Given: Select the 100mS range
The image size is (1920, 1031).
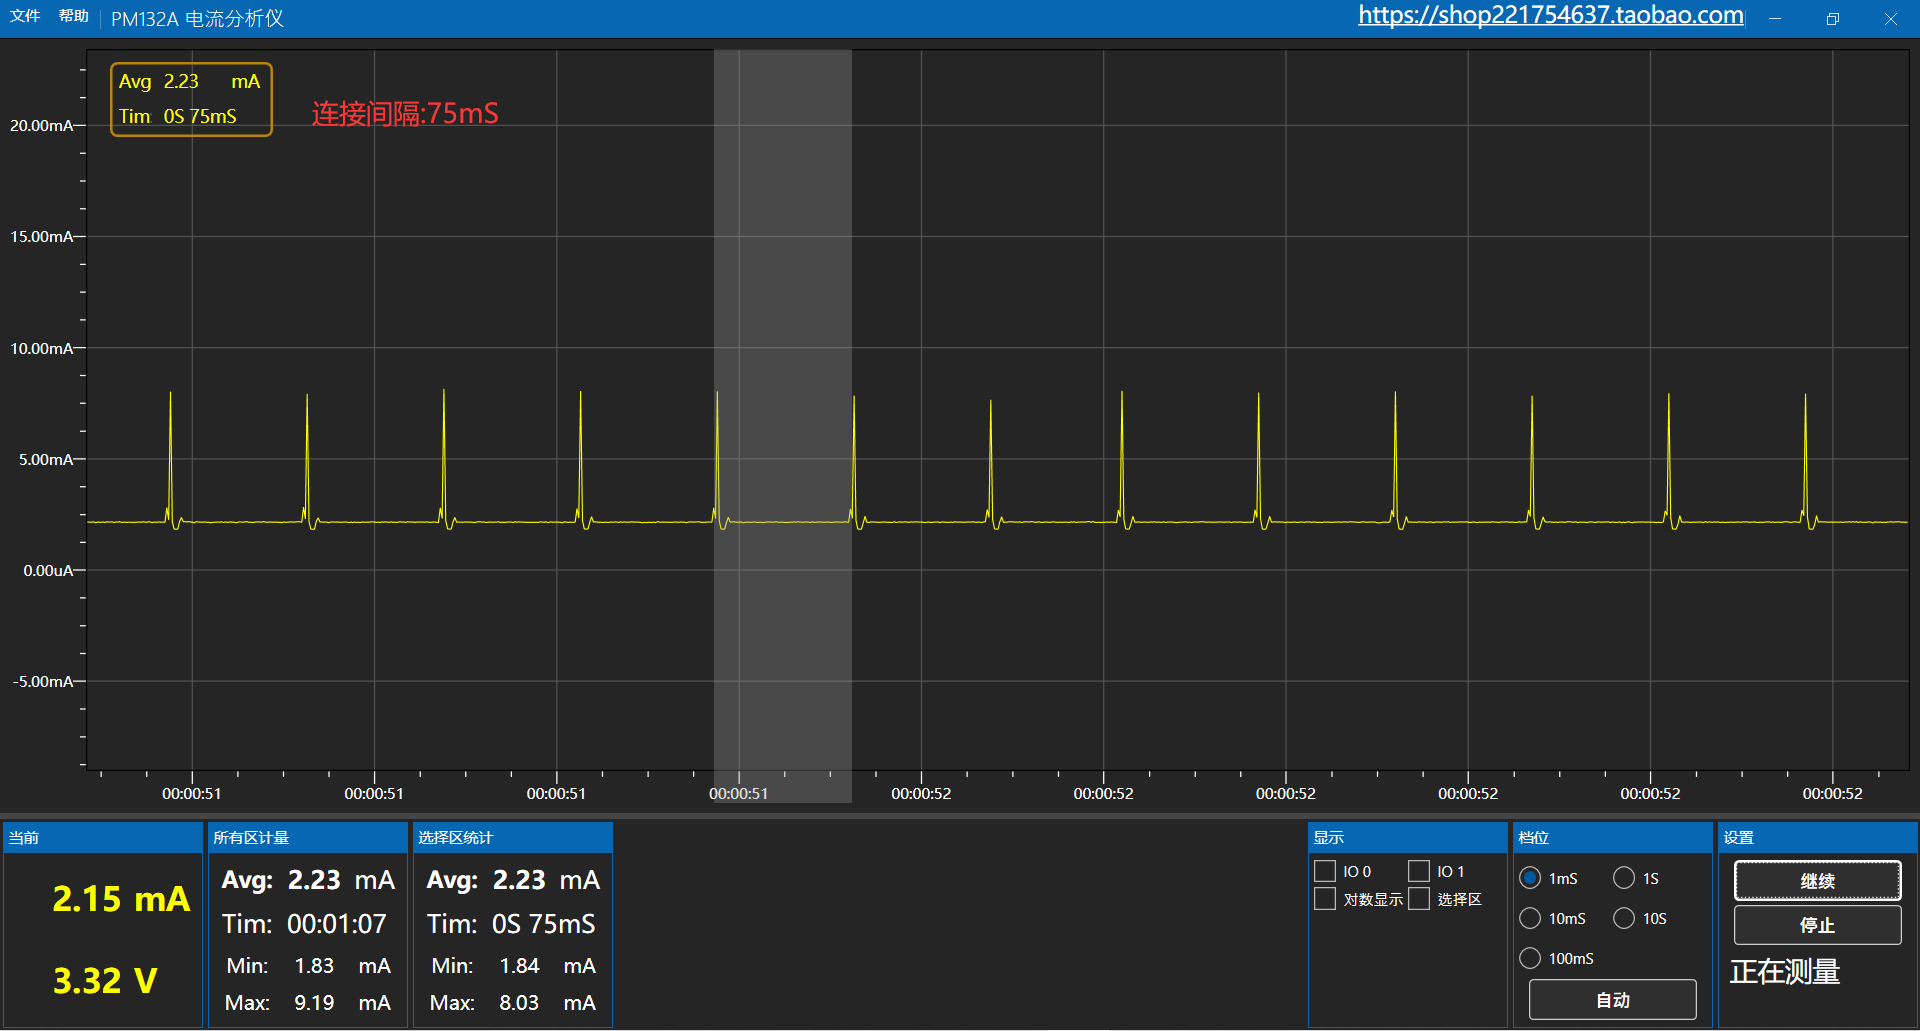Looking at the screenshot, I should (x=1530, y=958).
